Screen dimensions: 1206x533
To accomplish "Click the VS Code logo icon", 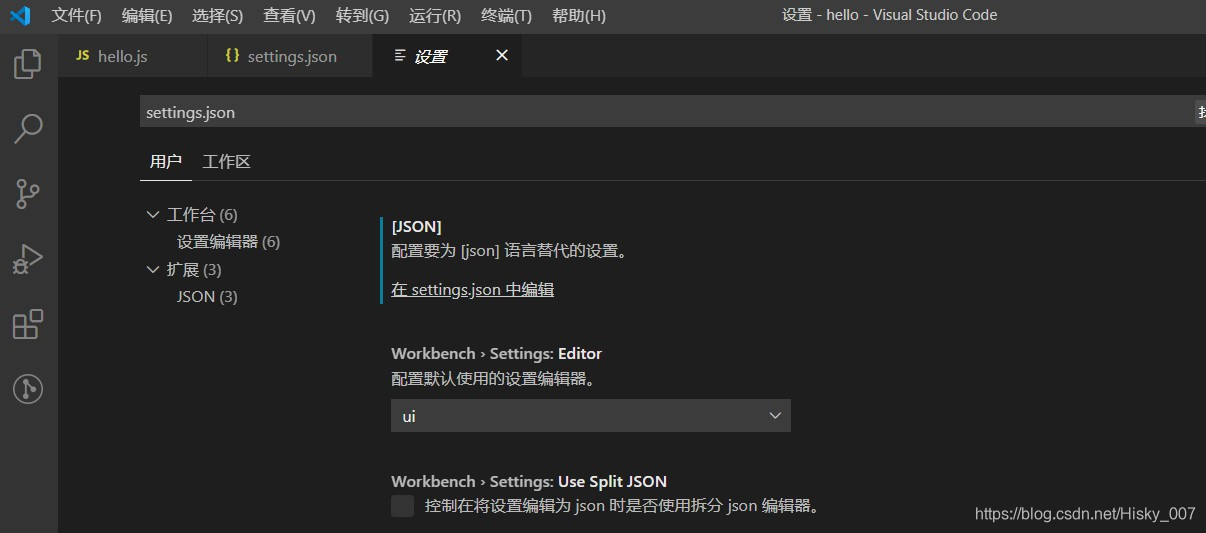I will [x=20, y=15].
